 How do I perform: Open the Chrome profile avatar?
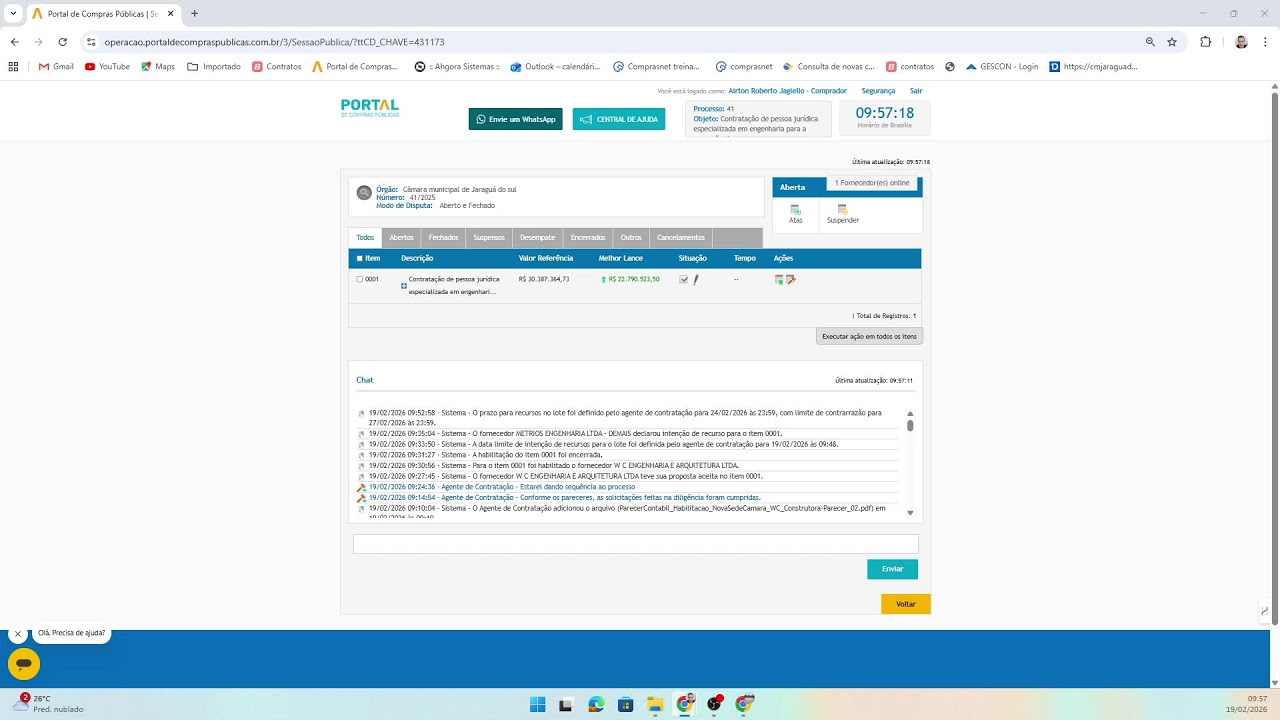(1241, 42)
